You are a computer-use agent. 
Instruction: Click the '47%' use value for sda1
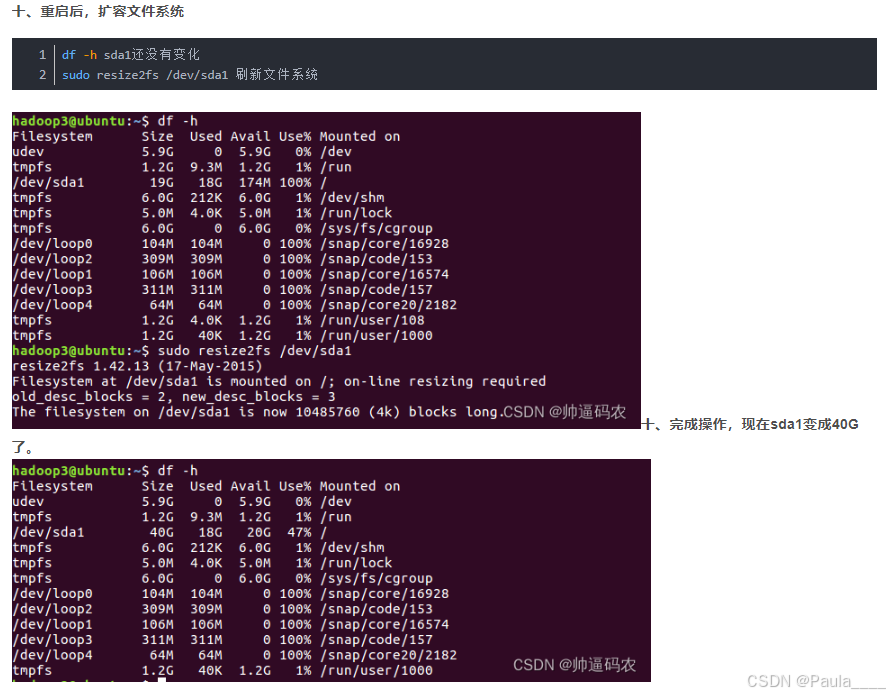(299, 532)
